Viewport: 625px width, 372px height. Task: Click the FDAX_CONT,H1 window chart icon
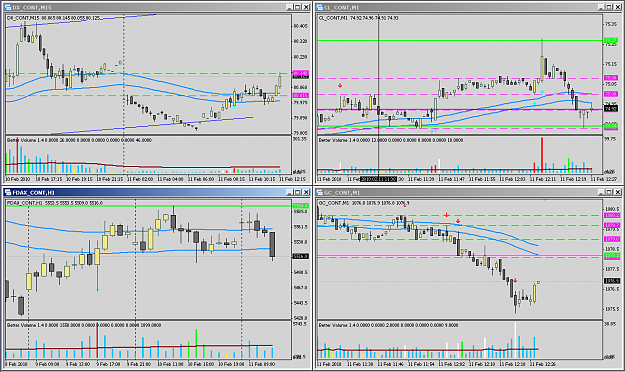click(8, 192)
